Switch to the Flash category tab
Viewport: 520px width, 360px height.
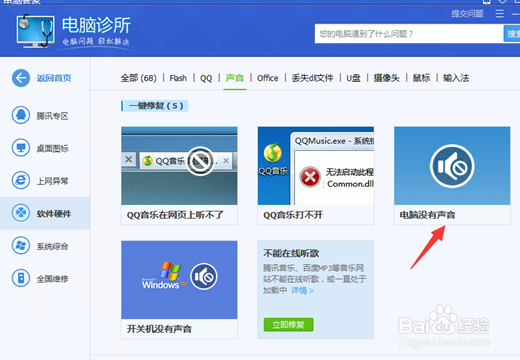pyautogui.click(x=178, y=78)
